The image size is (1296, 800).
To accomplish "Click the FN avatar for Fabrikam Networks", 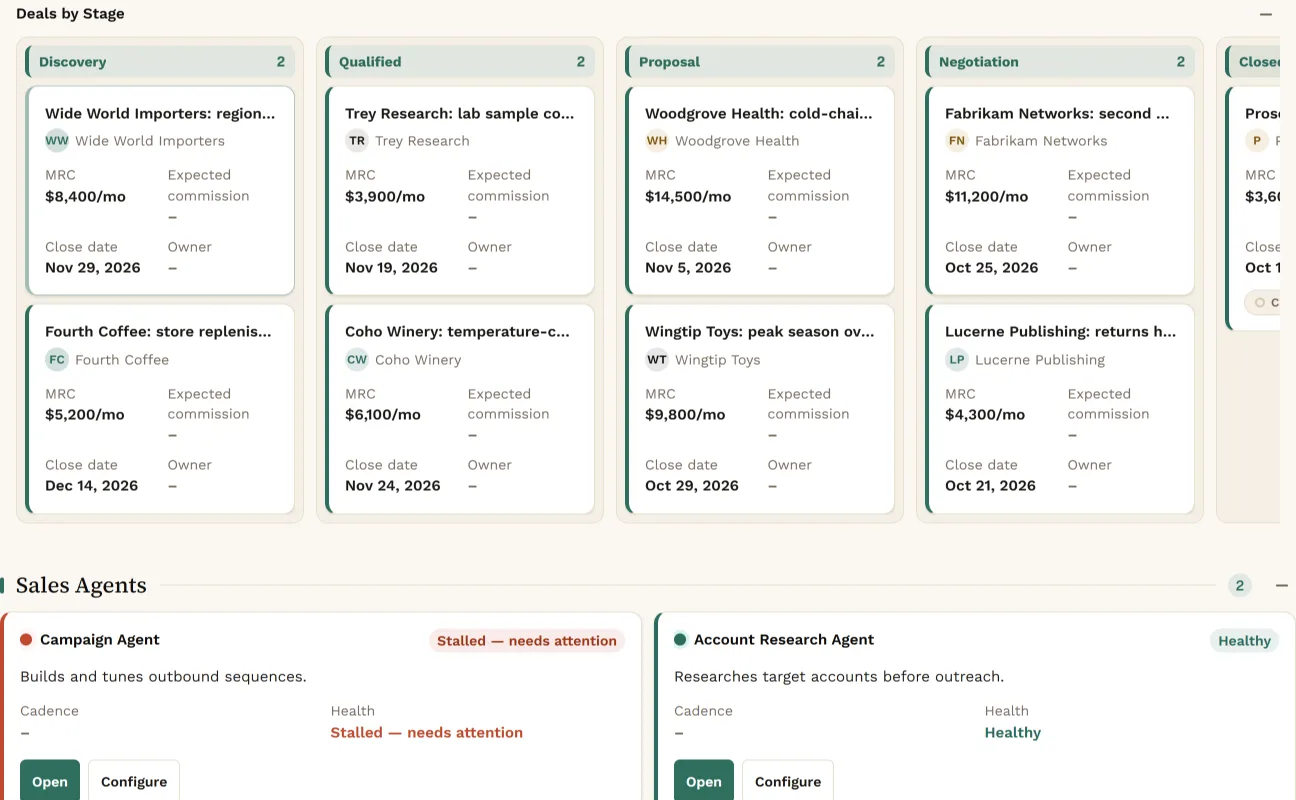I will pyautogui.click(x=957, y=140).
